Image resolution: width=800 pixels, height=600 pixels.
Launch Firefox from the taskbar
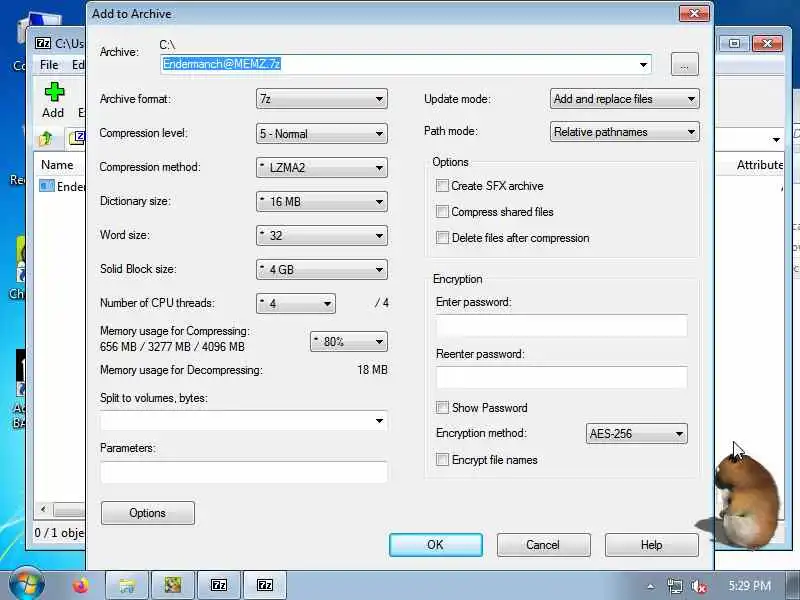(x=80, y=585)
